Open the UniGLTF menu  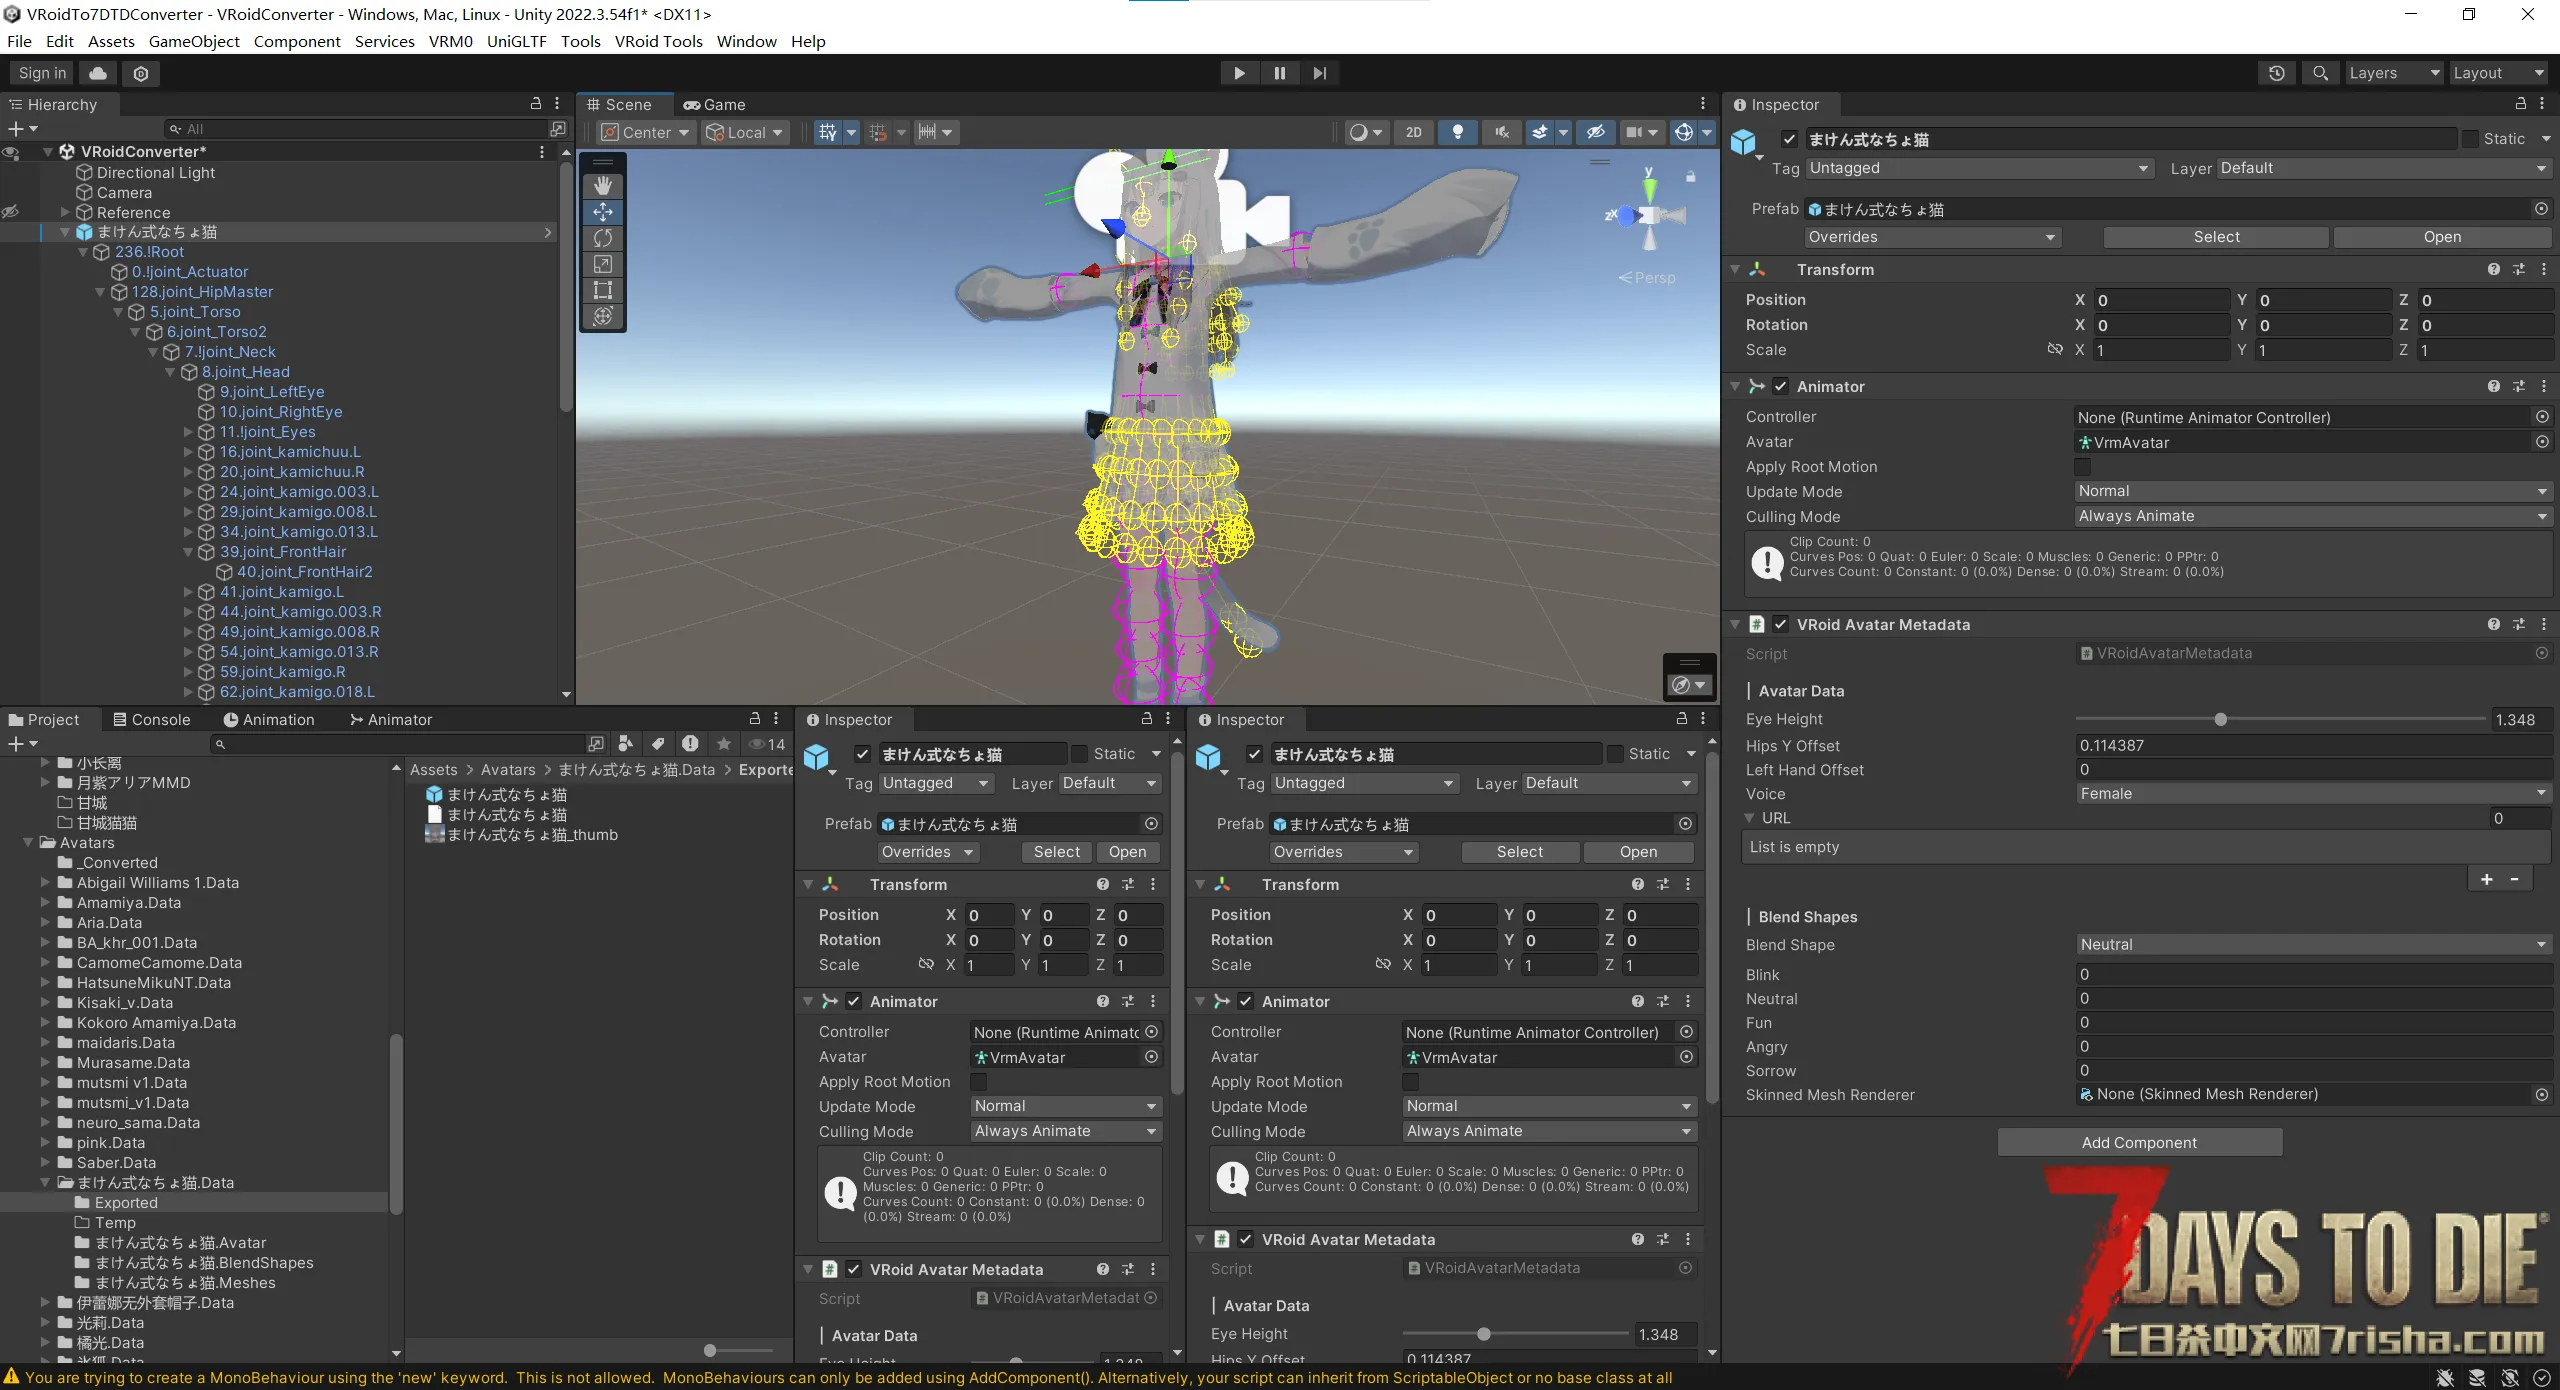[516, 41]
